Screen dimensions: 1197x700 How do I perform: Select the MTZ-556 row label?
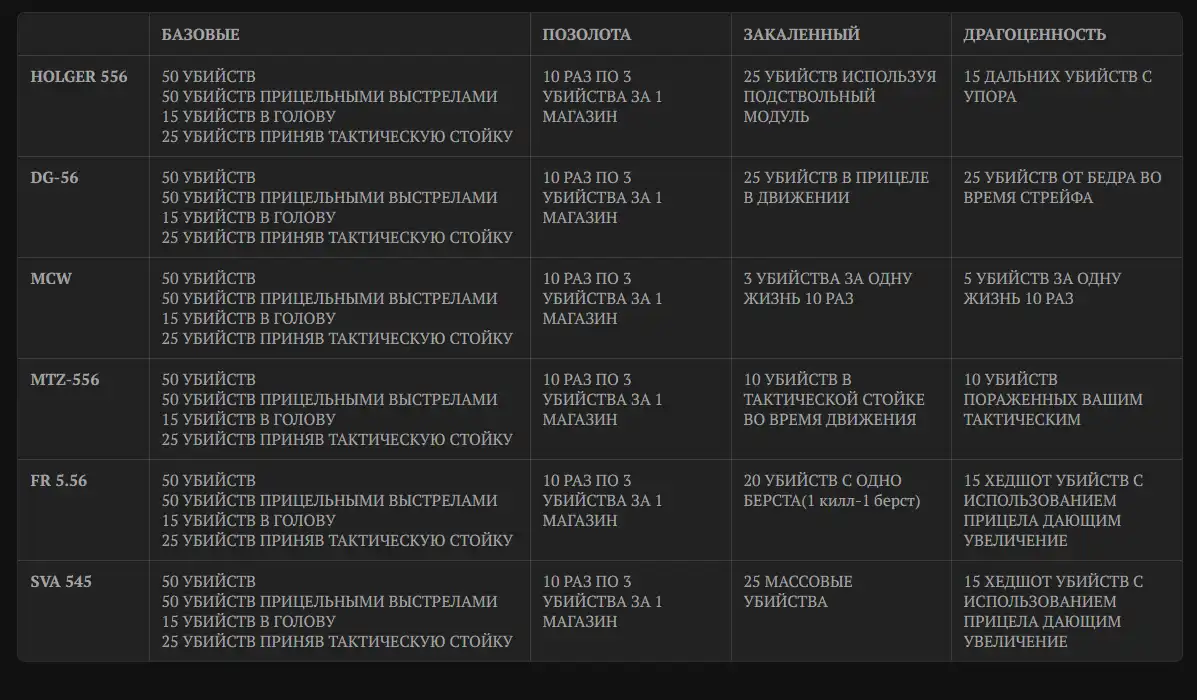pos(65,379)
